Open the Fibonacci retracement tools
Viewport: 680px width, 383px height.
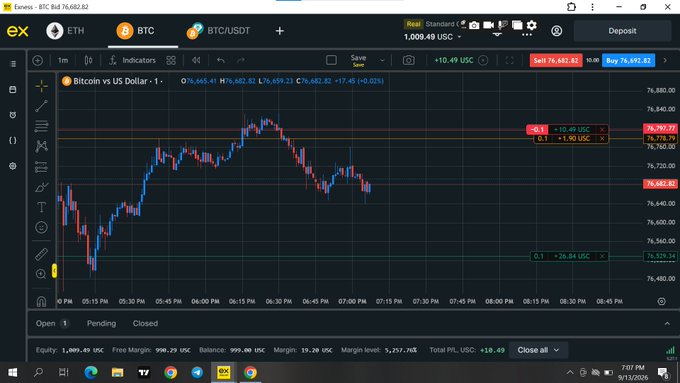pos(42,126)
